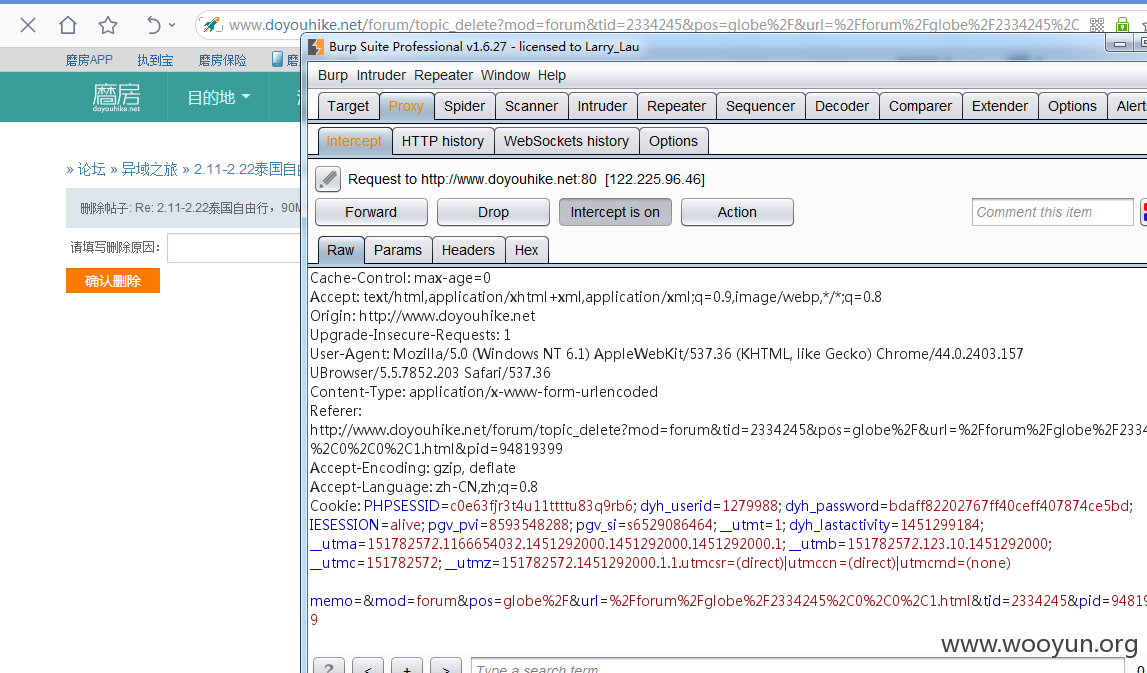This screenshot has height=673, width=1147.
Task: Click the plus search options button
Action: 407,666
